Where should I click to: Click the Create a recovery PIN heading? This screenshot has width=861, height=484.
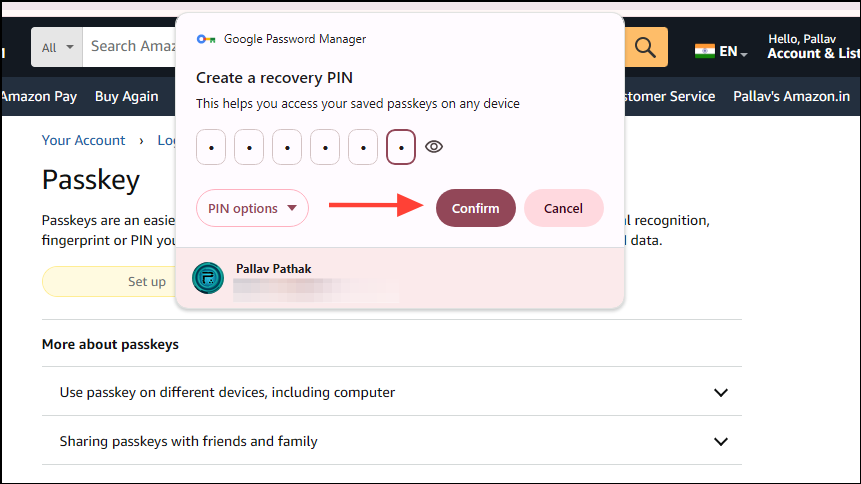click(x=275, y=78)
